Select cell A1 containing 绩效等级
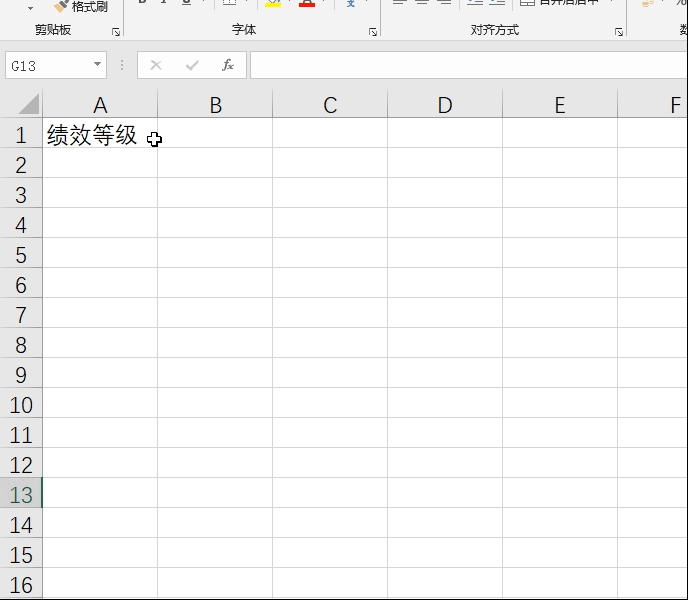Image resolution: width=688 pixels, height=600 pixels. (100, 133)
